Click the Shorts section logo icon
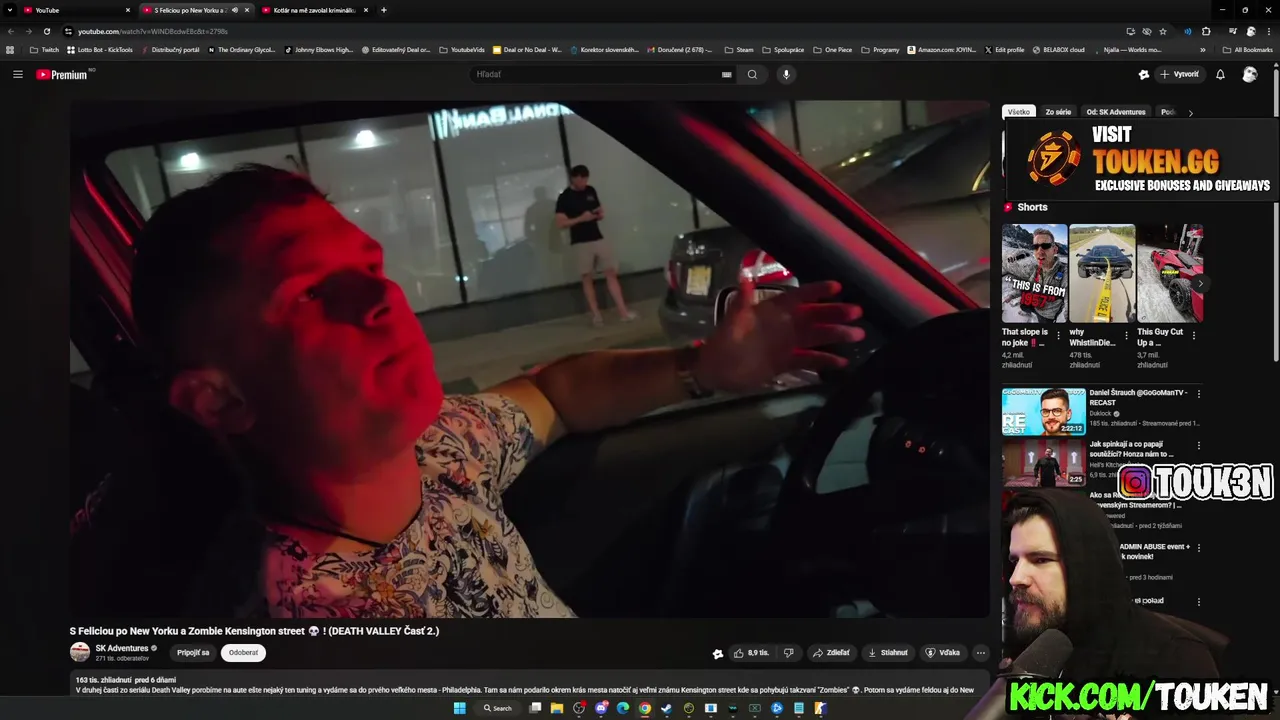 pos(1008,207)
